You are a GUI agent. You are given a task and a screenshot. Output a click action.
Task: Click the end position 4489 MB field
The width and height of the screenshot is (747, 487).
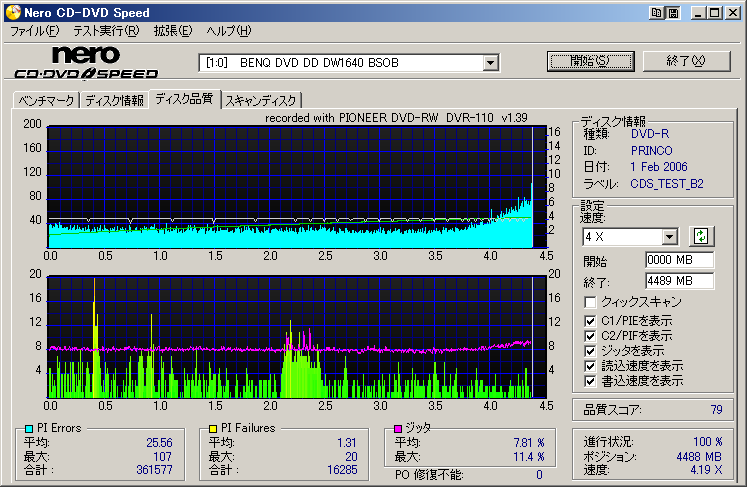(x=679, y=281)
